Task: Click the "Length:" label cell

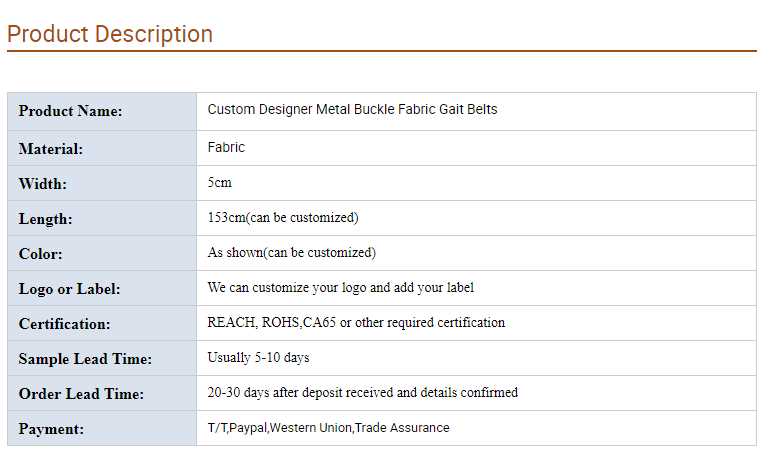Action: point(46,219)
